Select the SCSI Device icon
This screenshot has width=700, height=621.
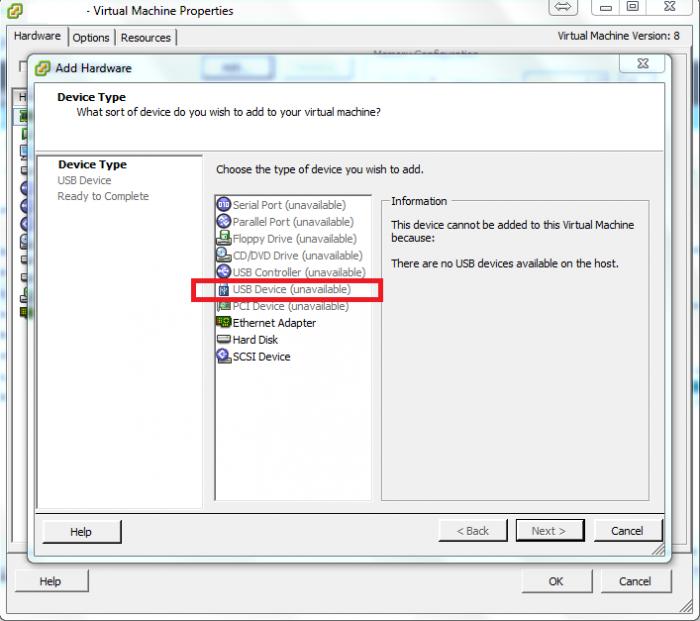tap(224, 356)
